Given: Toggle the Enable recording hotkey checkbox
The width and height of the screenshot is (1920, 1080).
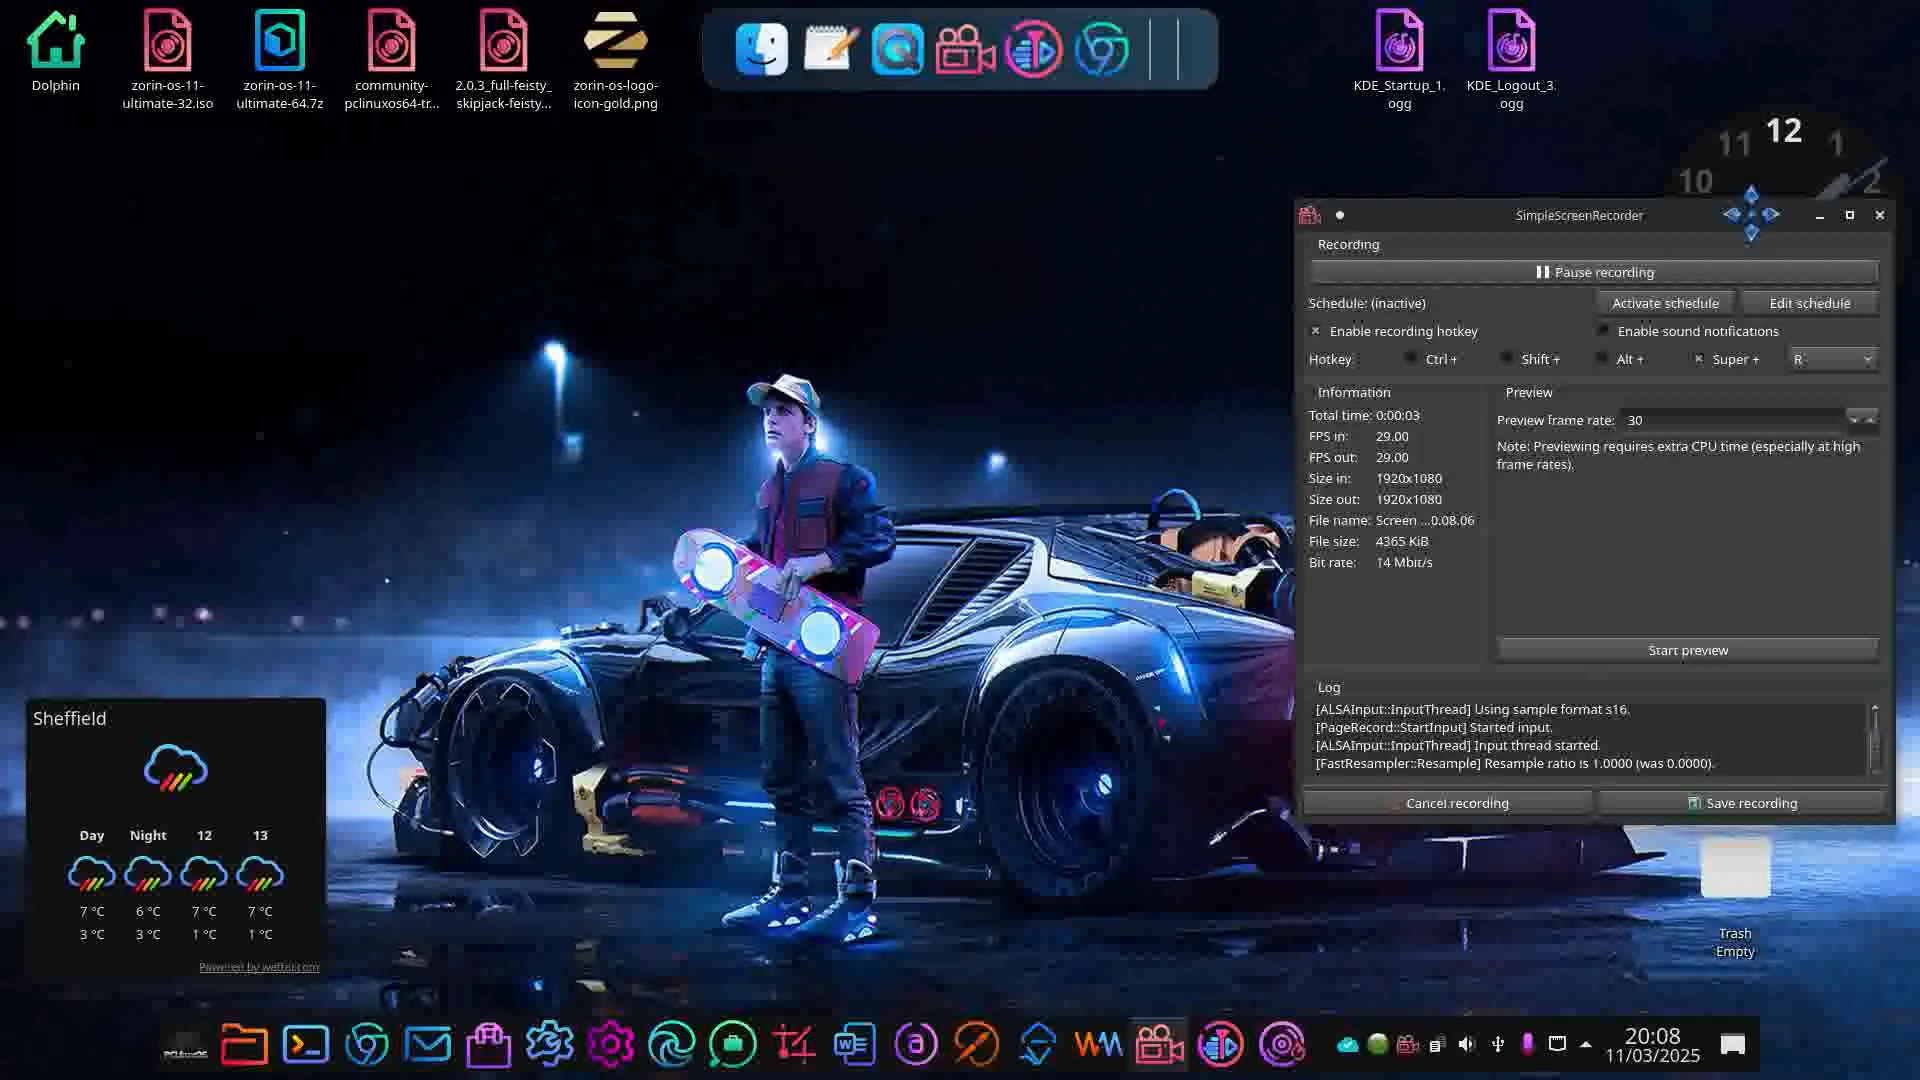Looking at the screenshot, I should tap(1315, 331).
